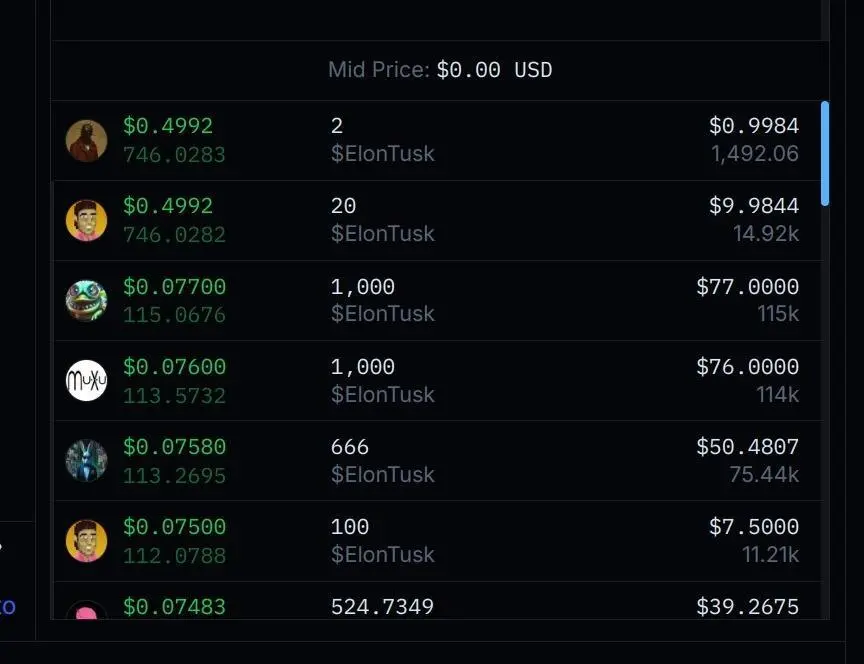Select the 524.7349 amount

coord(382,607)
